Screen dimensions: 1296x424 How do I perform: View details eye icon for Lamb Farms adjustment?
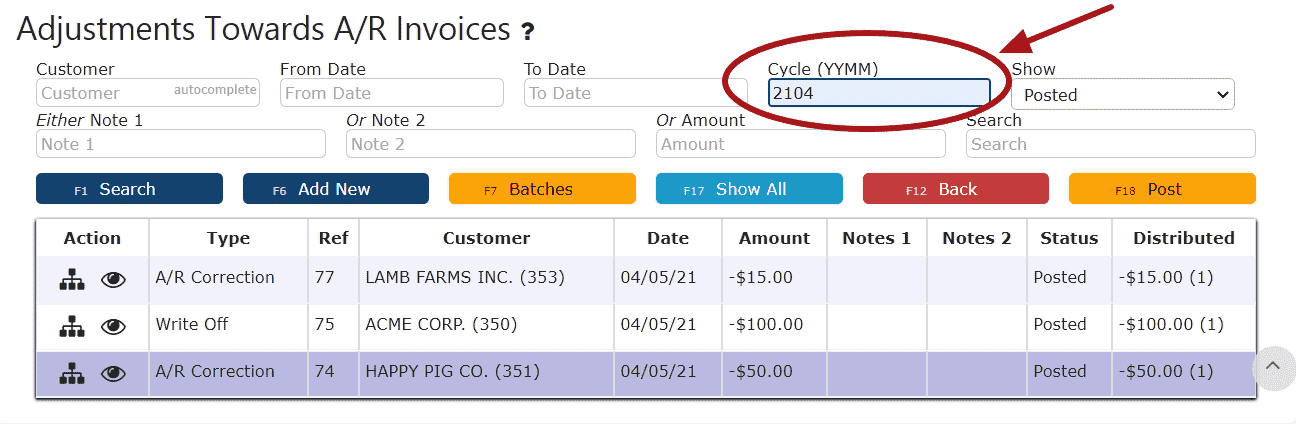tap(114, 280)
